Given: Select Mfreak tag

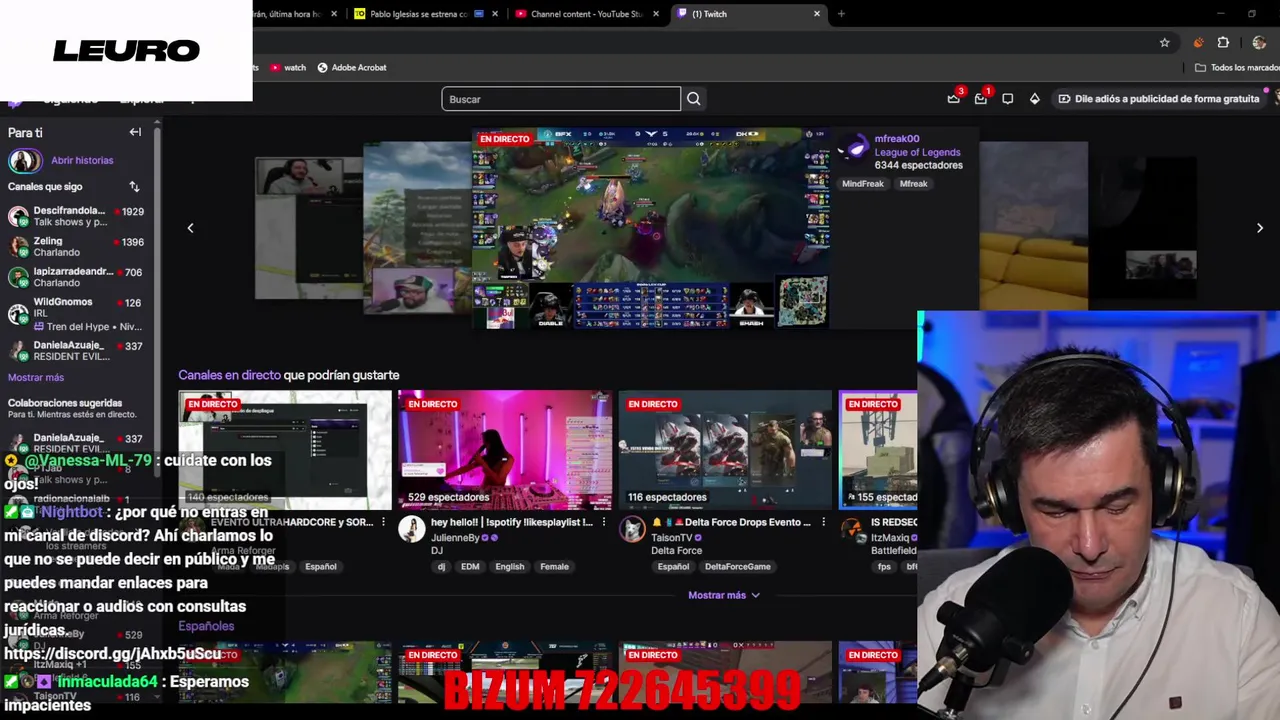Looking at the screenshot, I should point(913,184).
